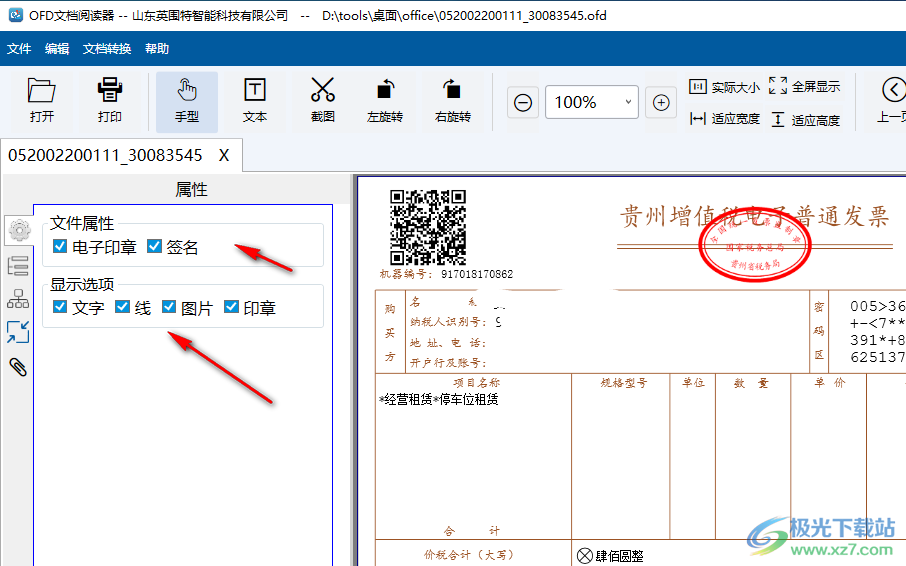
Task: Open the 帮助 menu
Action: pyautogui.click(x=157, y=49)
